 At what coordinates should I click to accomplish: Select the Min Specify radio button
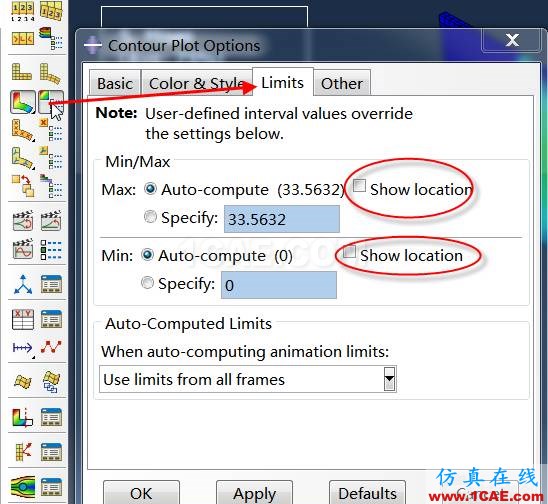pyautogui.click(x=147, y=282)
